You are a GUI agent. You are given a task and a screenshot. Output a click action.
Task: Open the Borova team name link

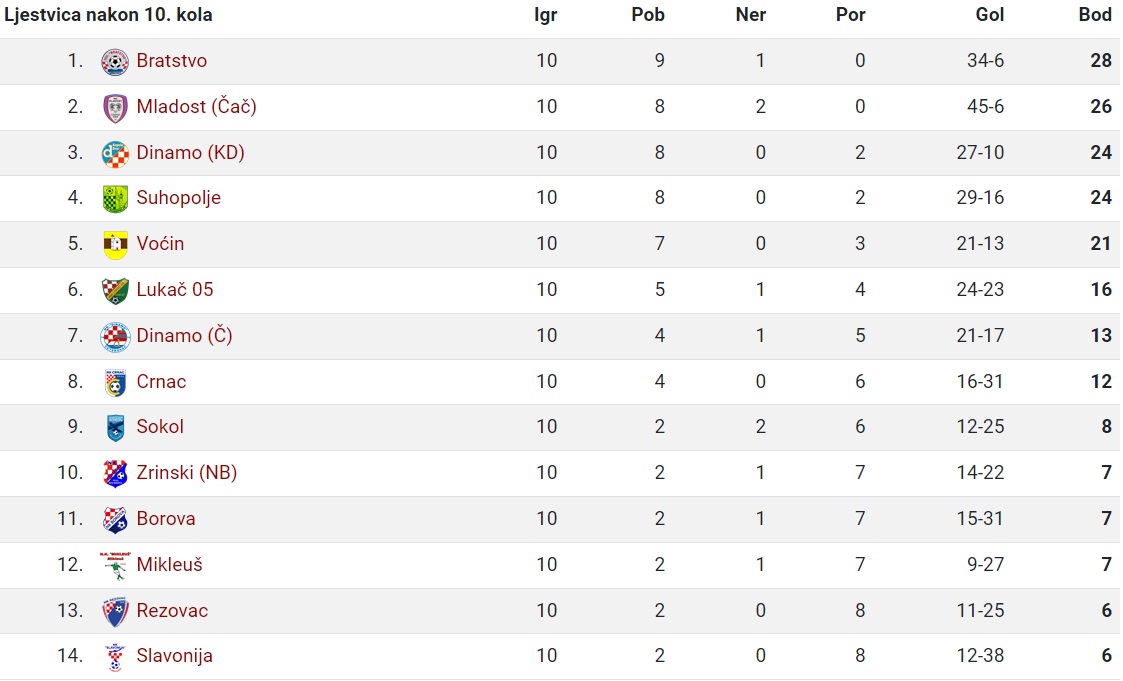click(x=165, y=518)
